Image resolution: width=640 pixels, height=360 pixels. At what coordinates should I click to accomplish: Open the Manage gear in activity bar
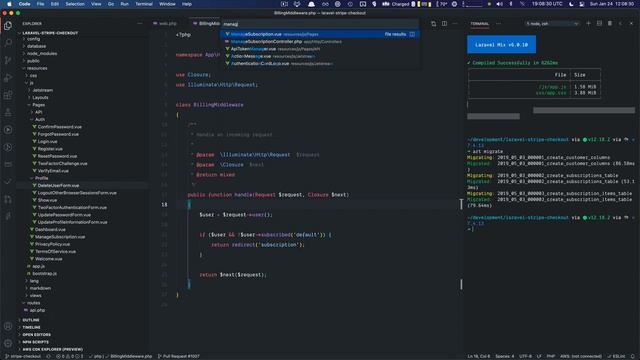click(x=8, y=343)
